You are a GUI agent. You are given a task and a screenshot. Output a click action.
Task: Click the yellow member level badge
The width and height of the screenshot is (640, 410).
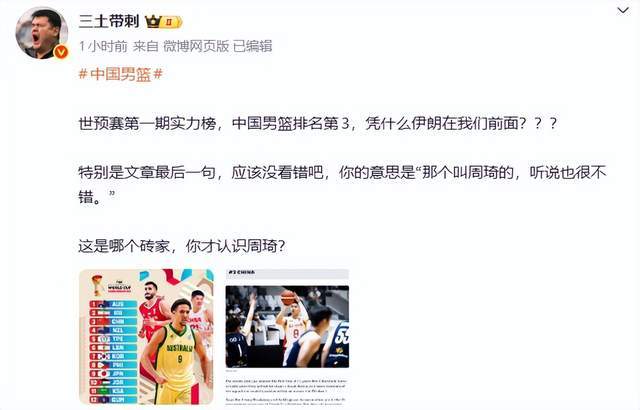point(171,22)
